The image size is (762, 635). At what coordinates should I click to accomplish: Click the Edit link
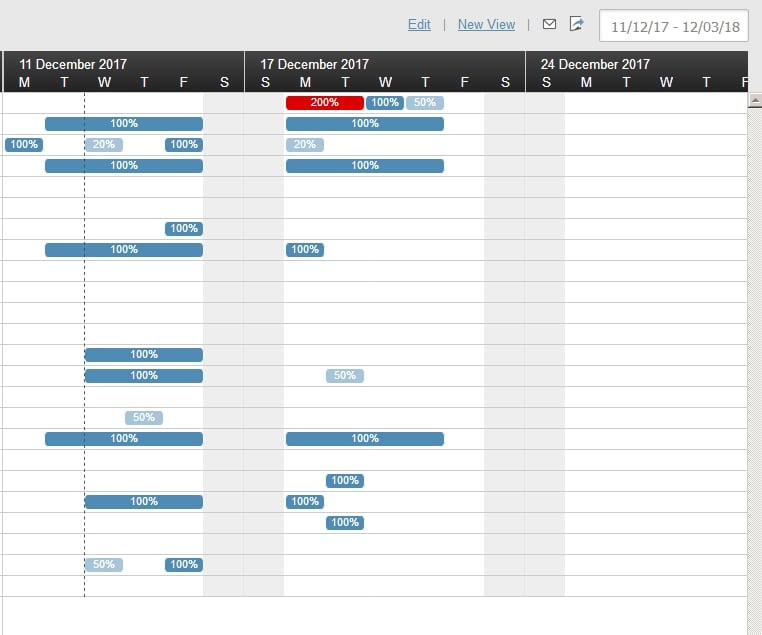tap(419, 24)
